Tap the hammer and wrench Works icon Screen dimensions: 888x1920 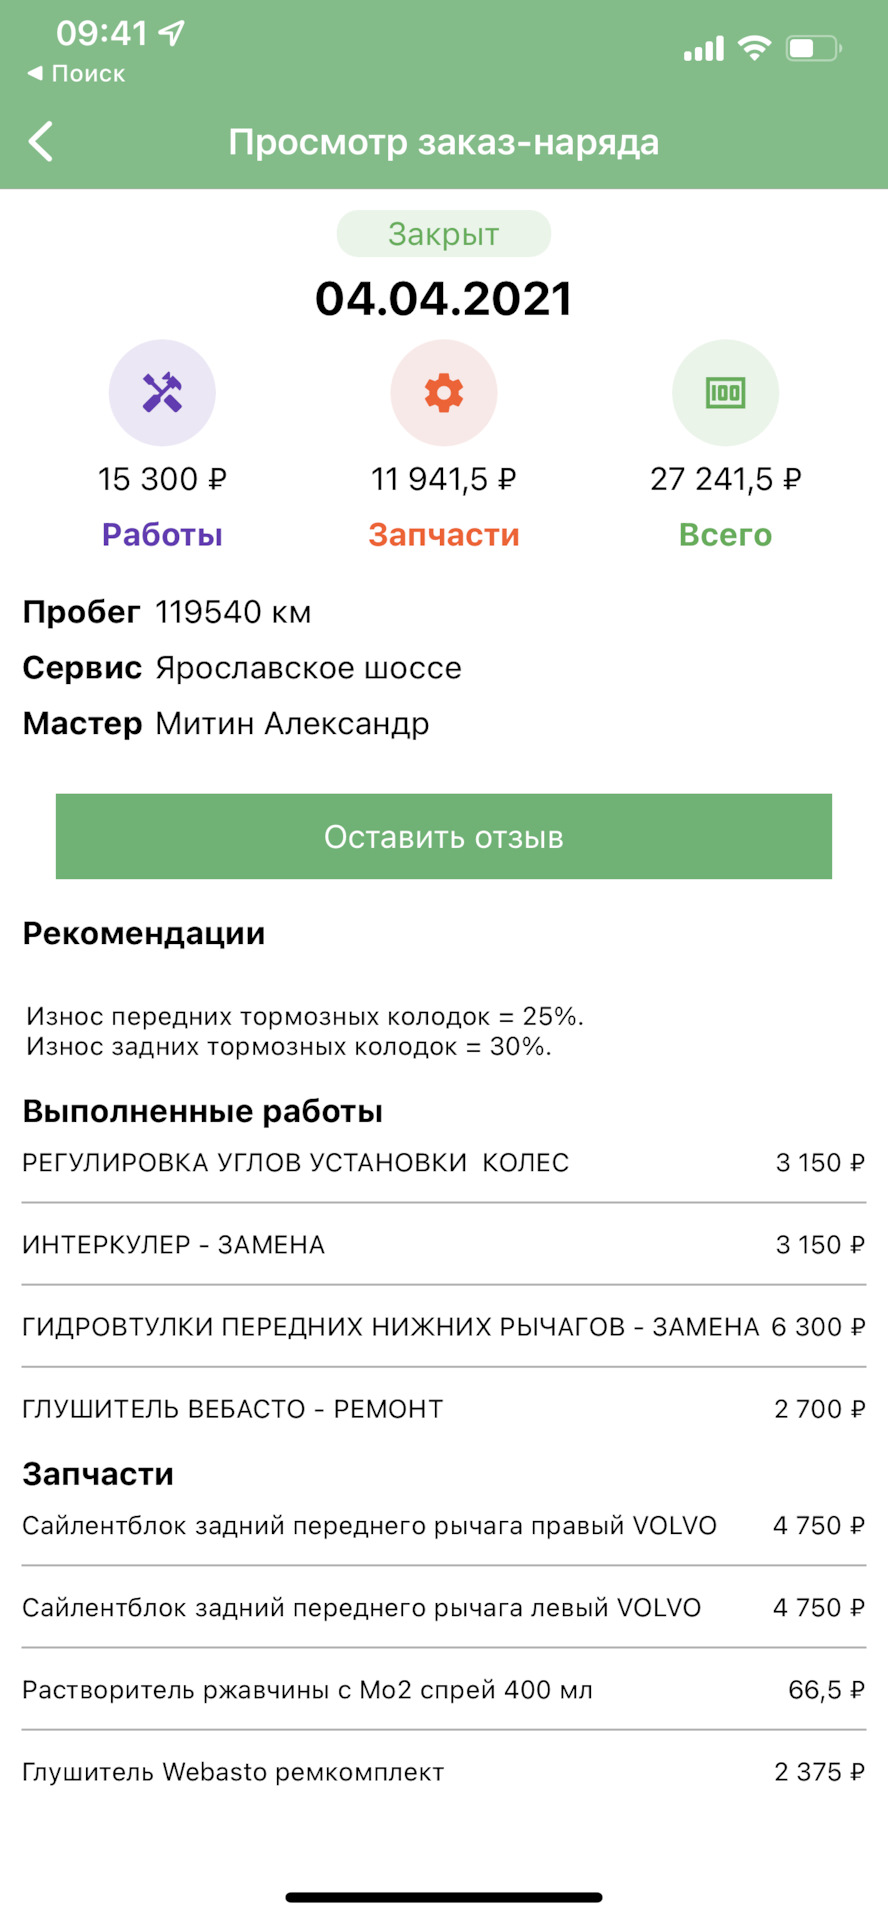(x=162, y=393)
